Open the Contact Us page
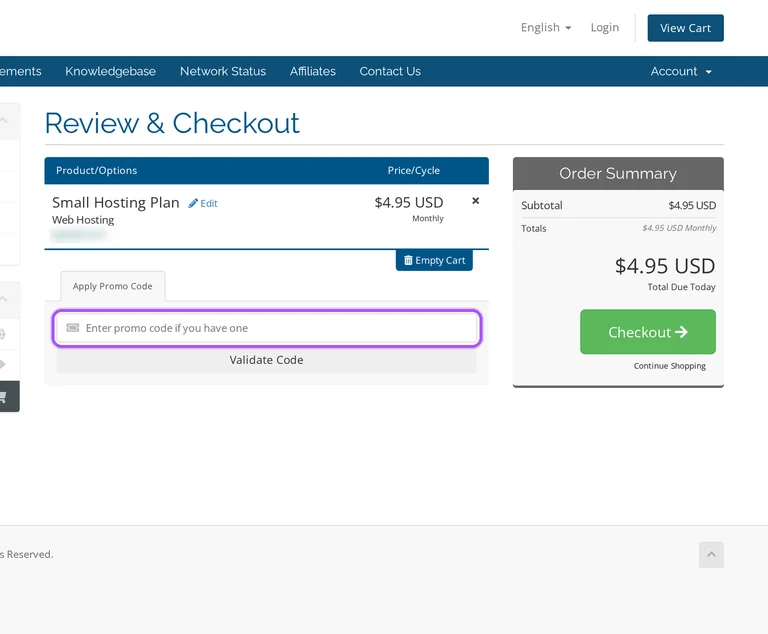768x634 pixels. point(390,71)
